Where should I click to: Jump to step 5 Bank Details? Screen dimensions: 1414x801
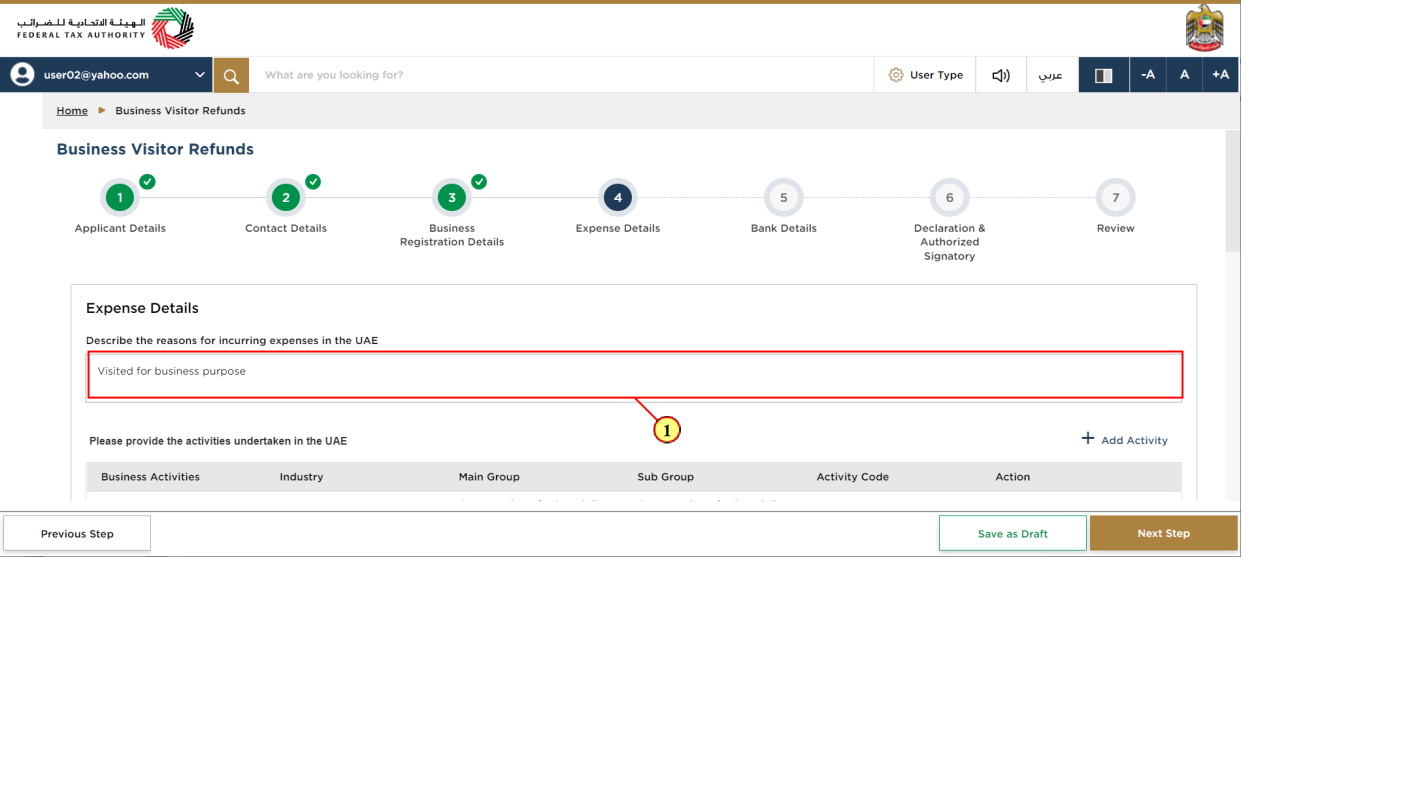784,198
